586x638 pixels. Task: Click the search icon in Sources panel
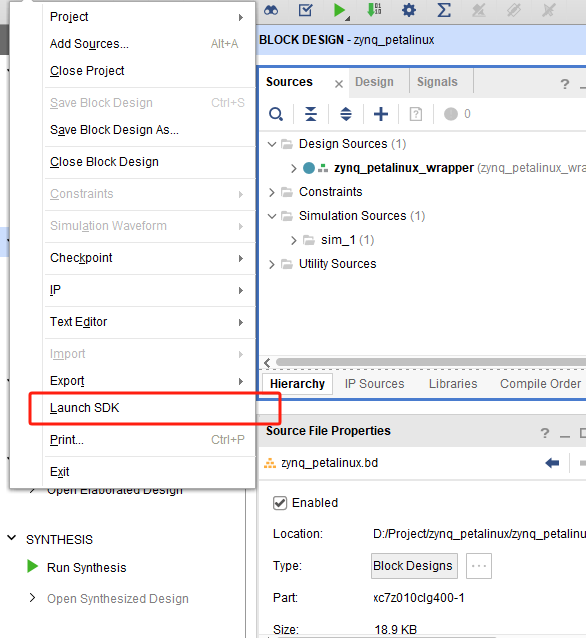point(276,114)
